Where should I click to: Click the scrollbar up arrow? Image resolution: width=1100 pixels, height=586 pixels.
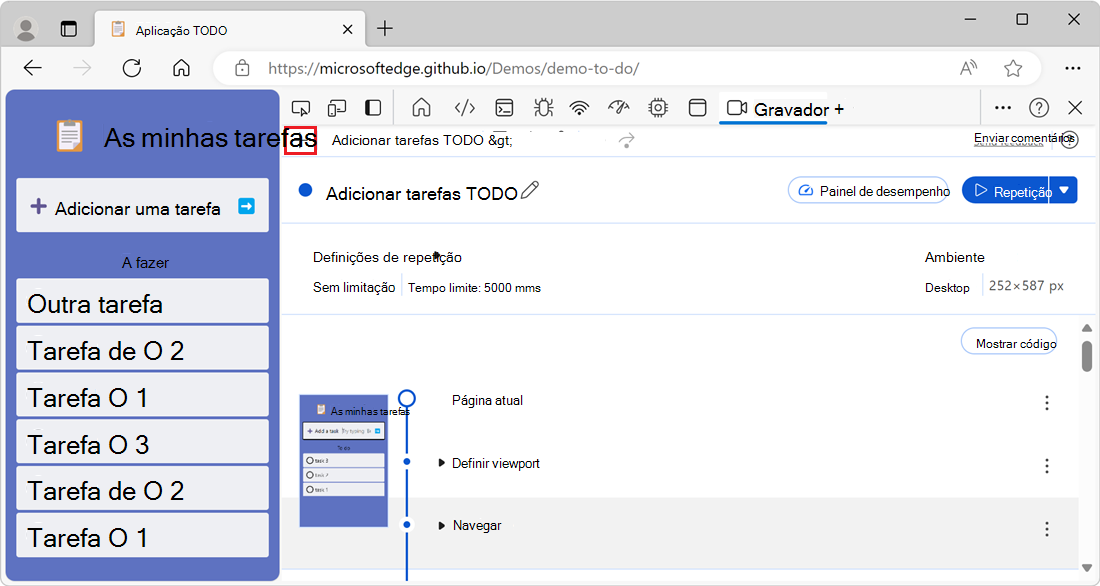pyautogui.click(x=1087, y=328)
